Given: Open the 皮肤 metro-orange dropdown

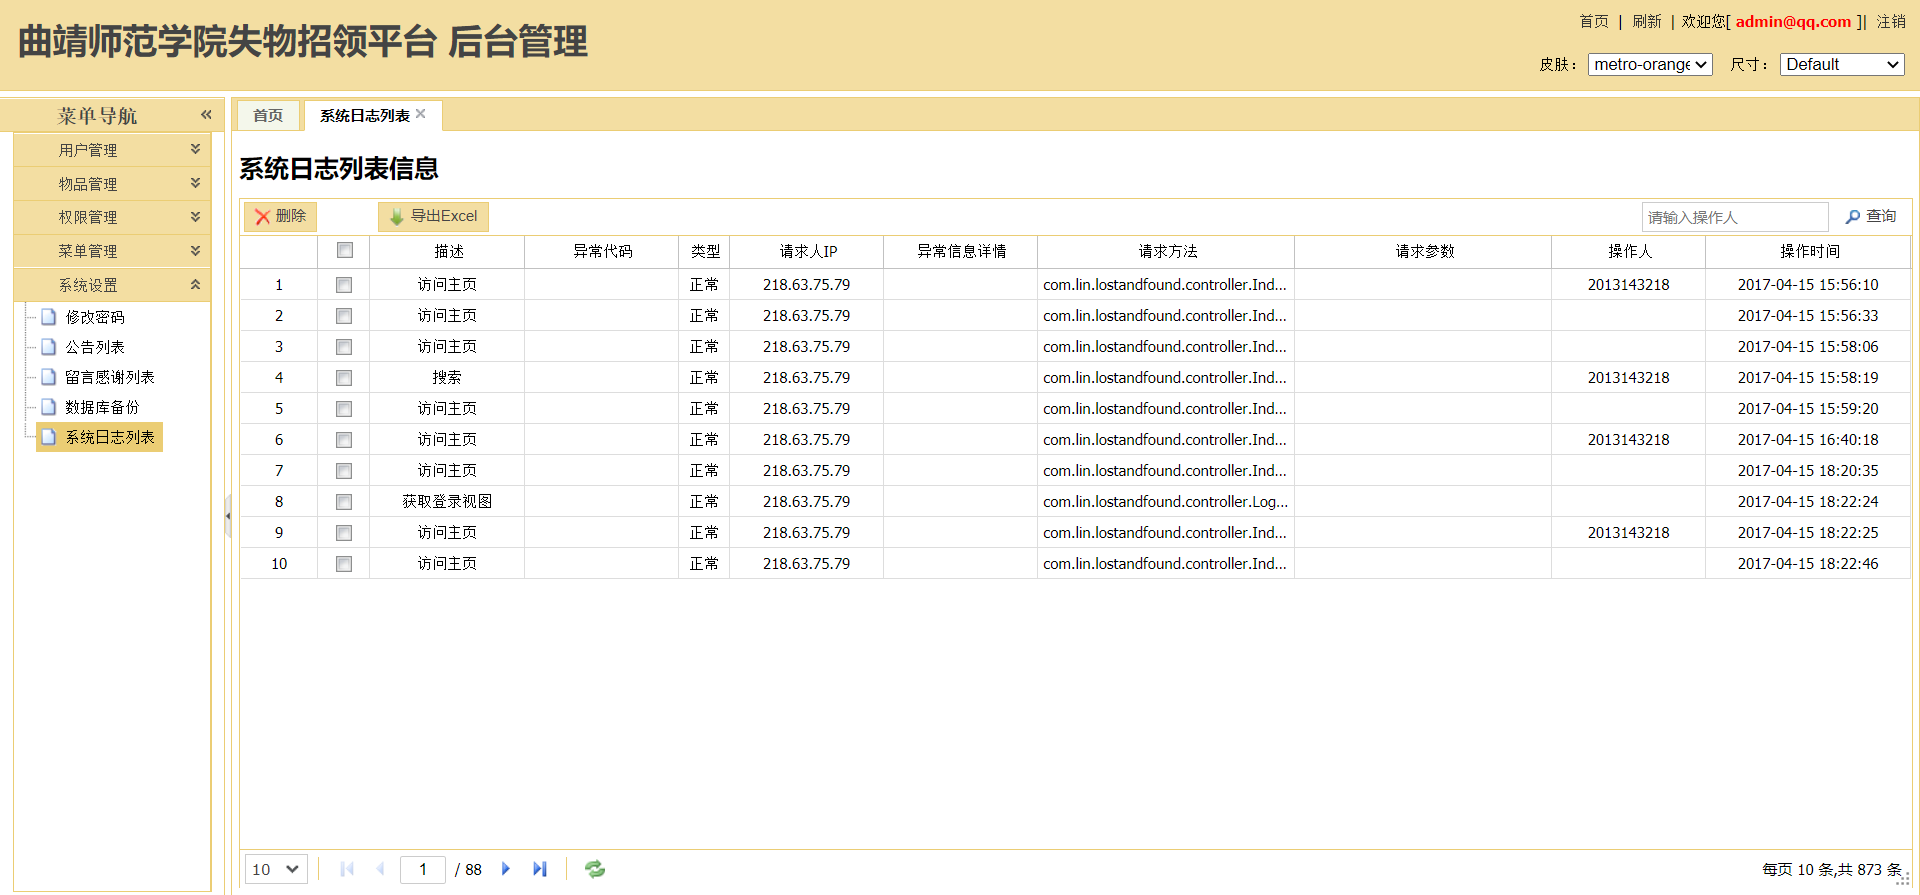Looking at the screenshot, I should pyautogui.click(x=1650, y=64).
